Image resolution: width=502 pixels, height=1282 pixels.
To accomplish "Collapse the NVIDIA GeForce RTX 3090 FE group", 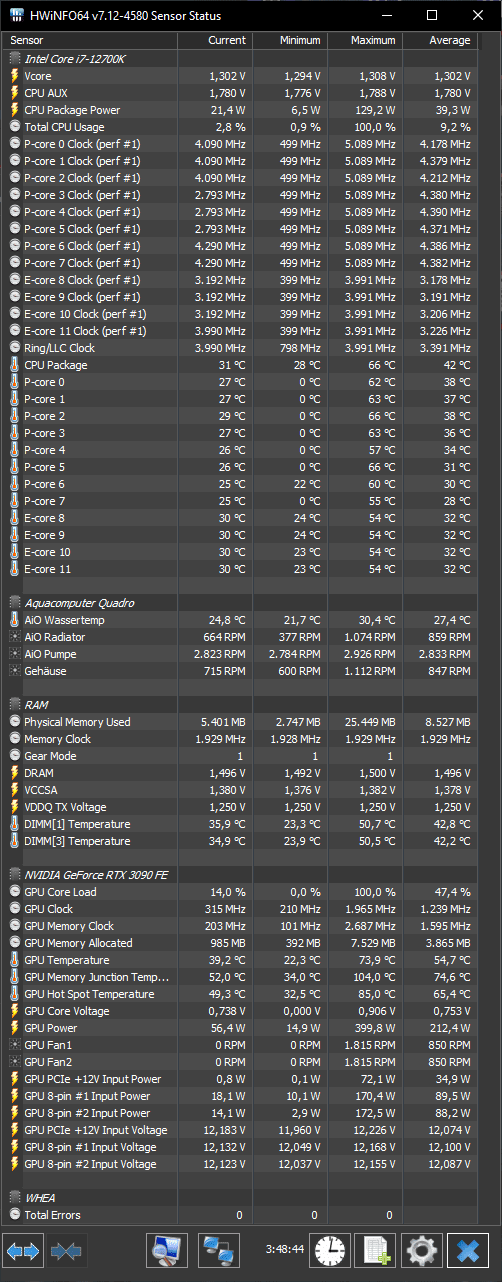I will pos(14,875).
